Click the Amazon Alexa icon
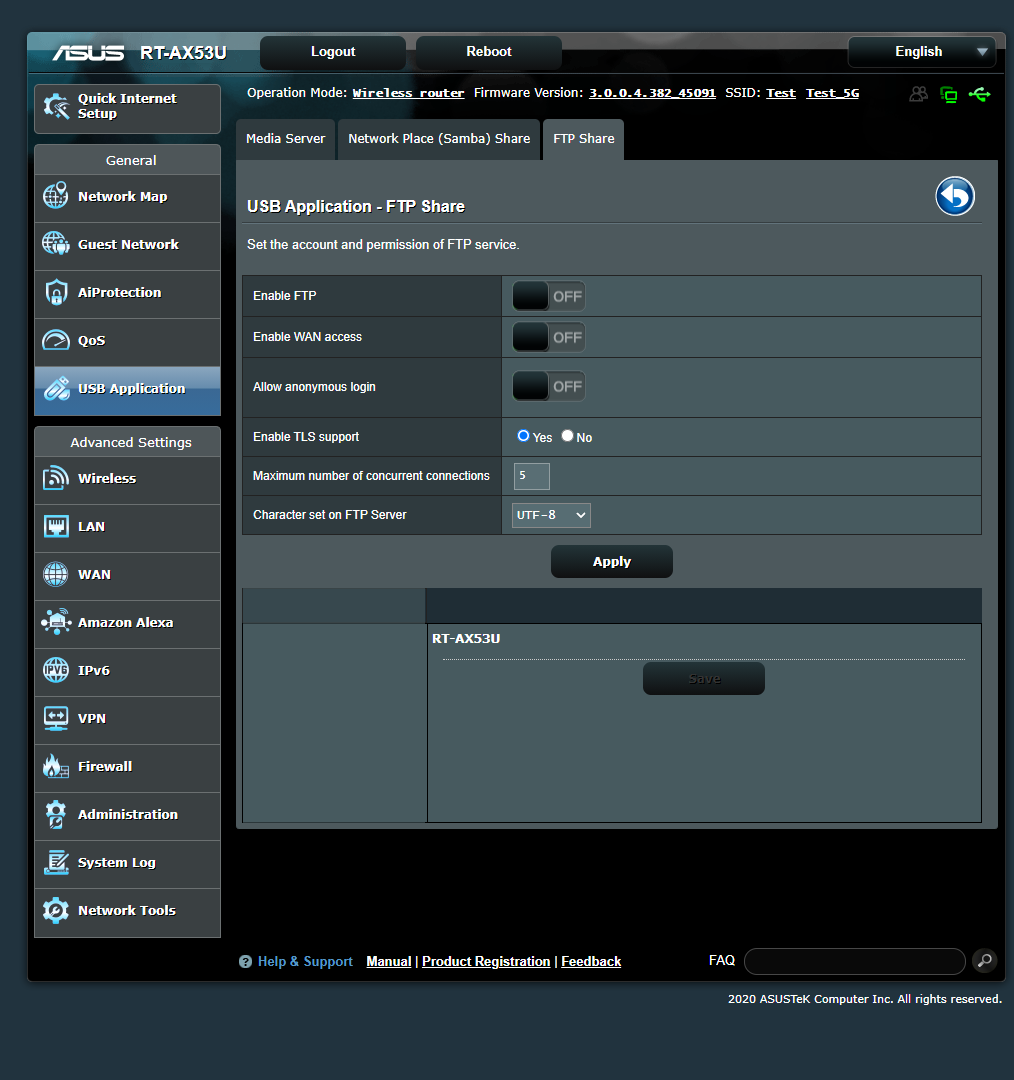The image size is (1014, 1080). click(x=56, y=622)
